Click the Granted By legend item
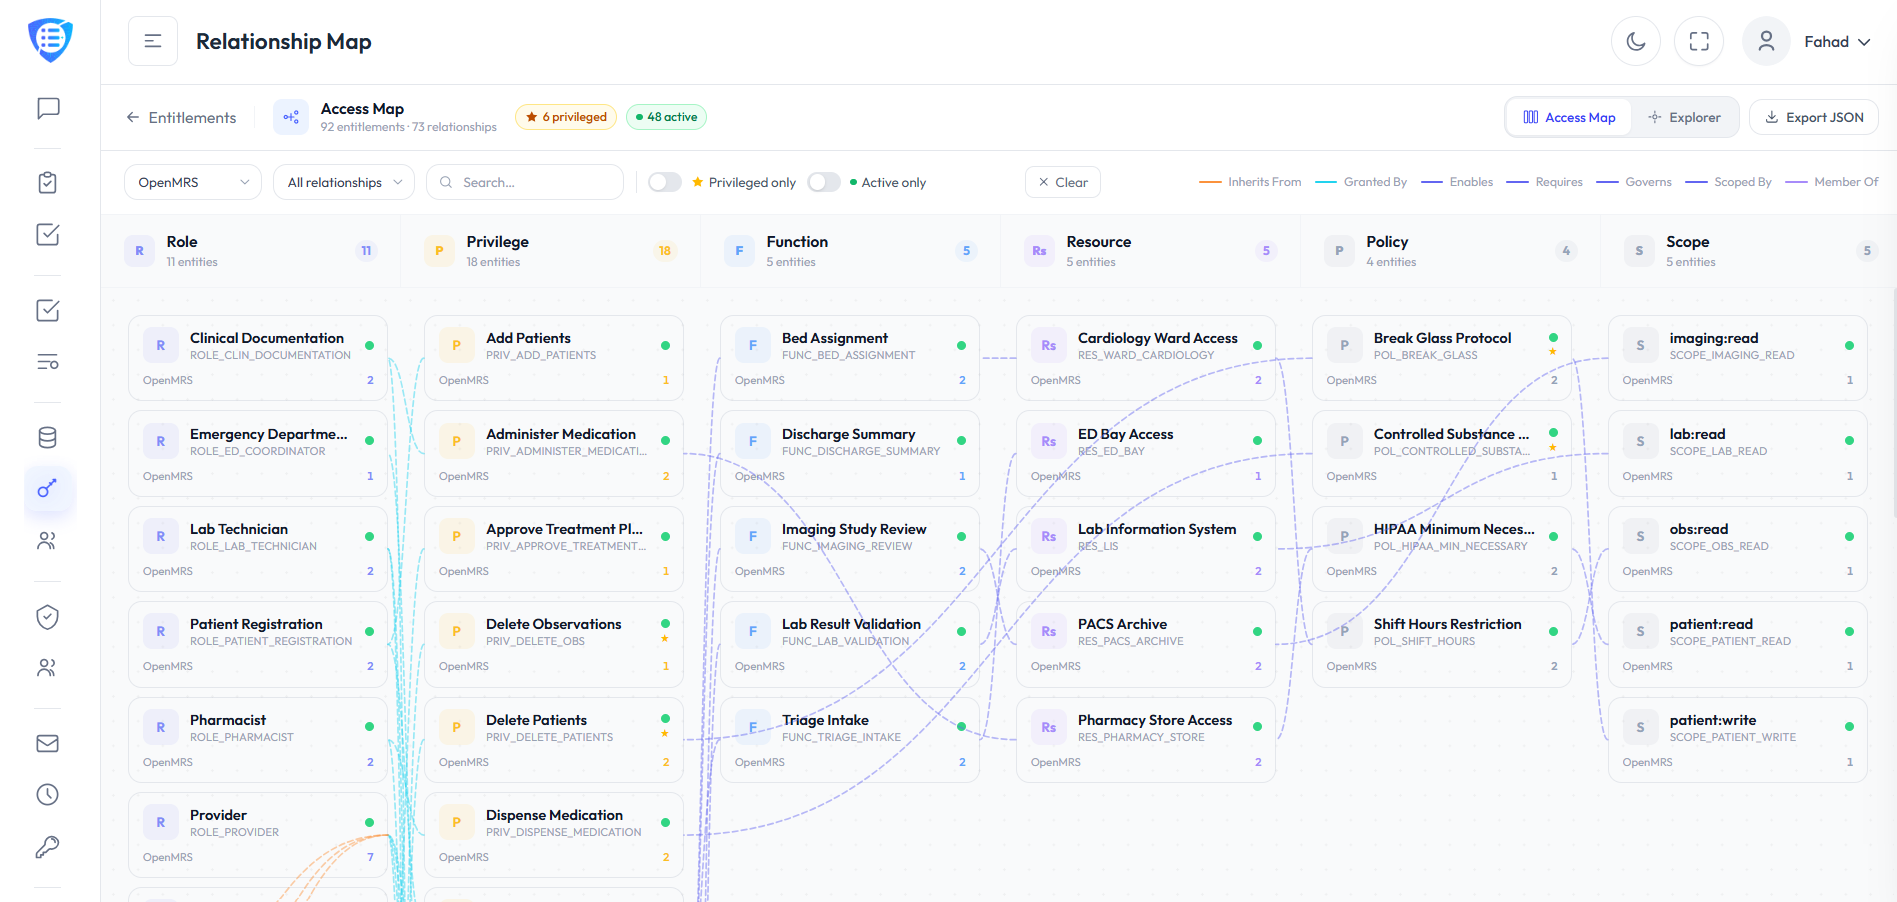 (x=1361, y=182)
